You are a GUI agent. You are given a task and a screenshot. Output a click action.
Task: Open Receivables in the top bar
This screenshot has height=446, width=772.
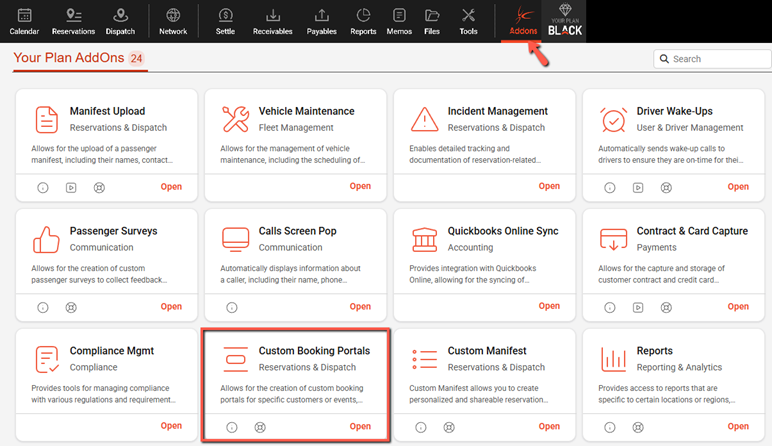pos(272,21)
